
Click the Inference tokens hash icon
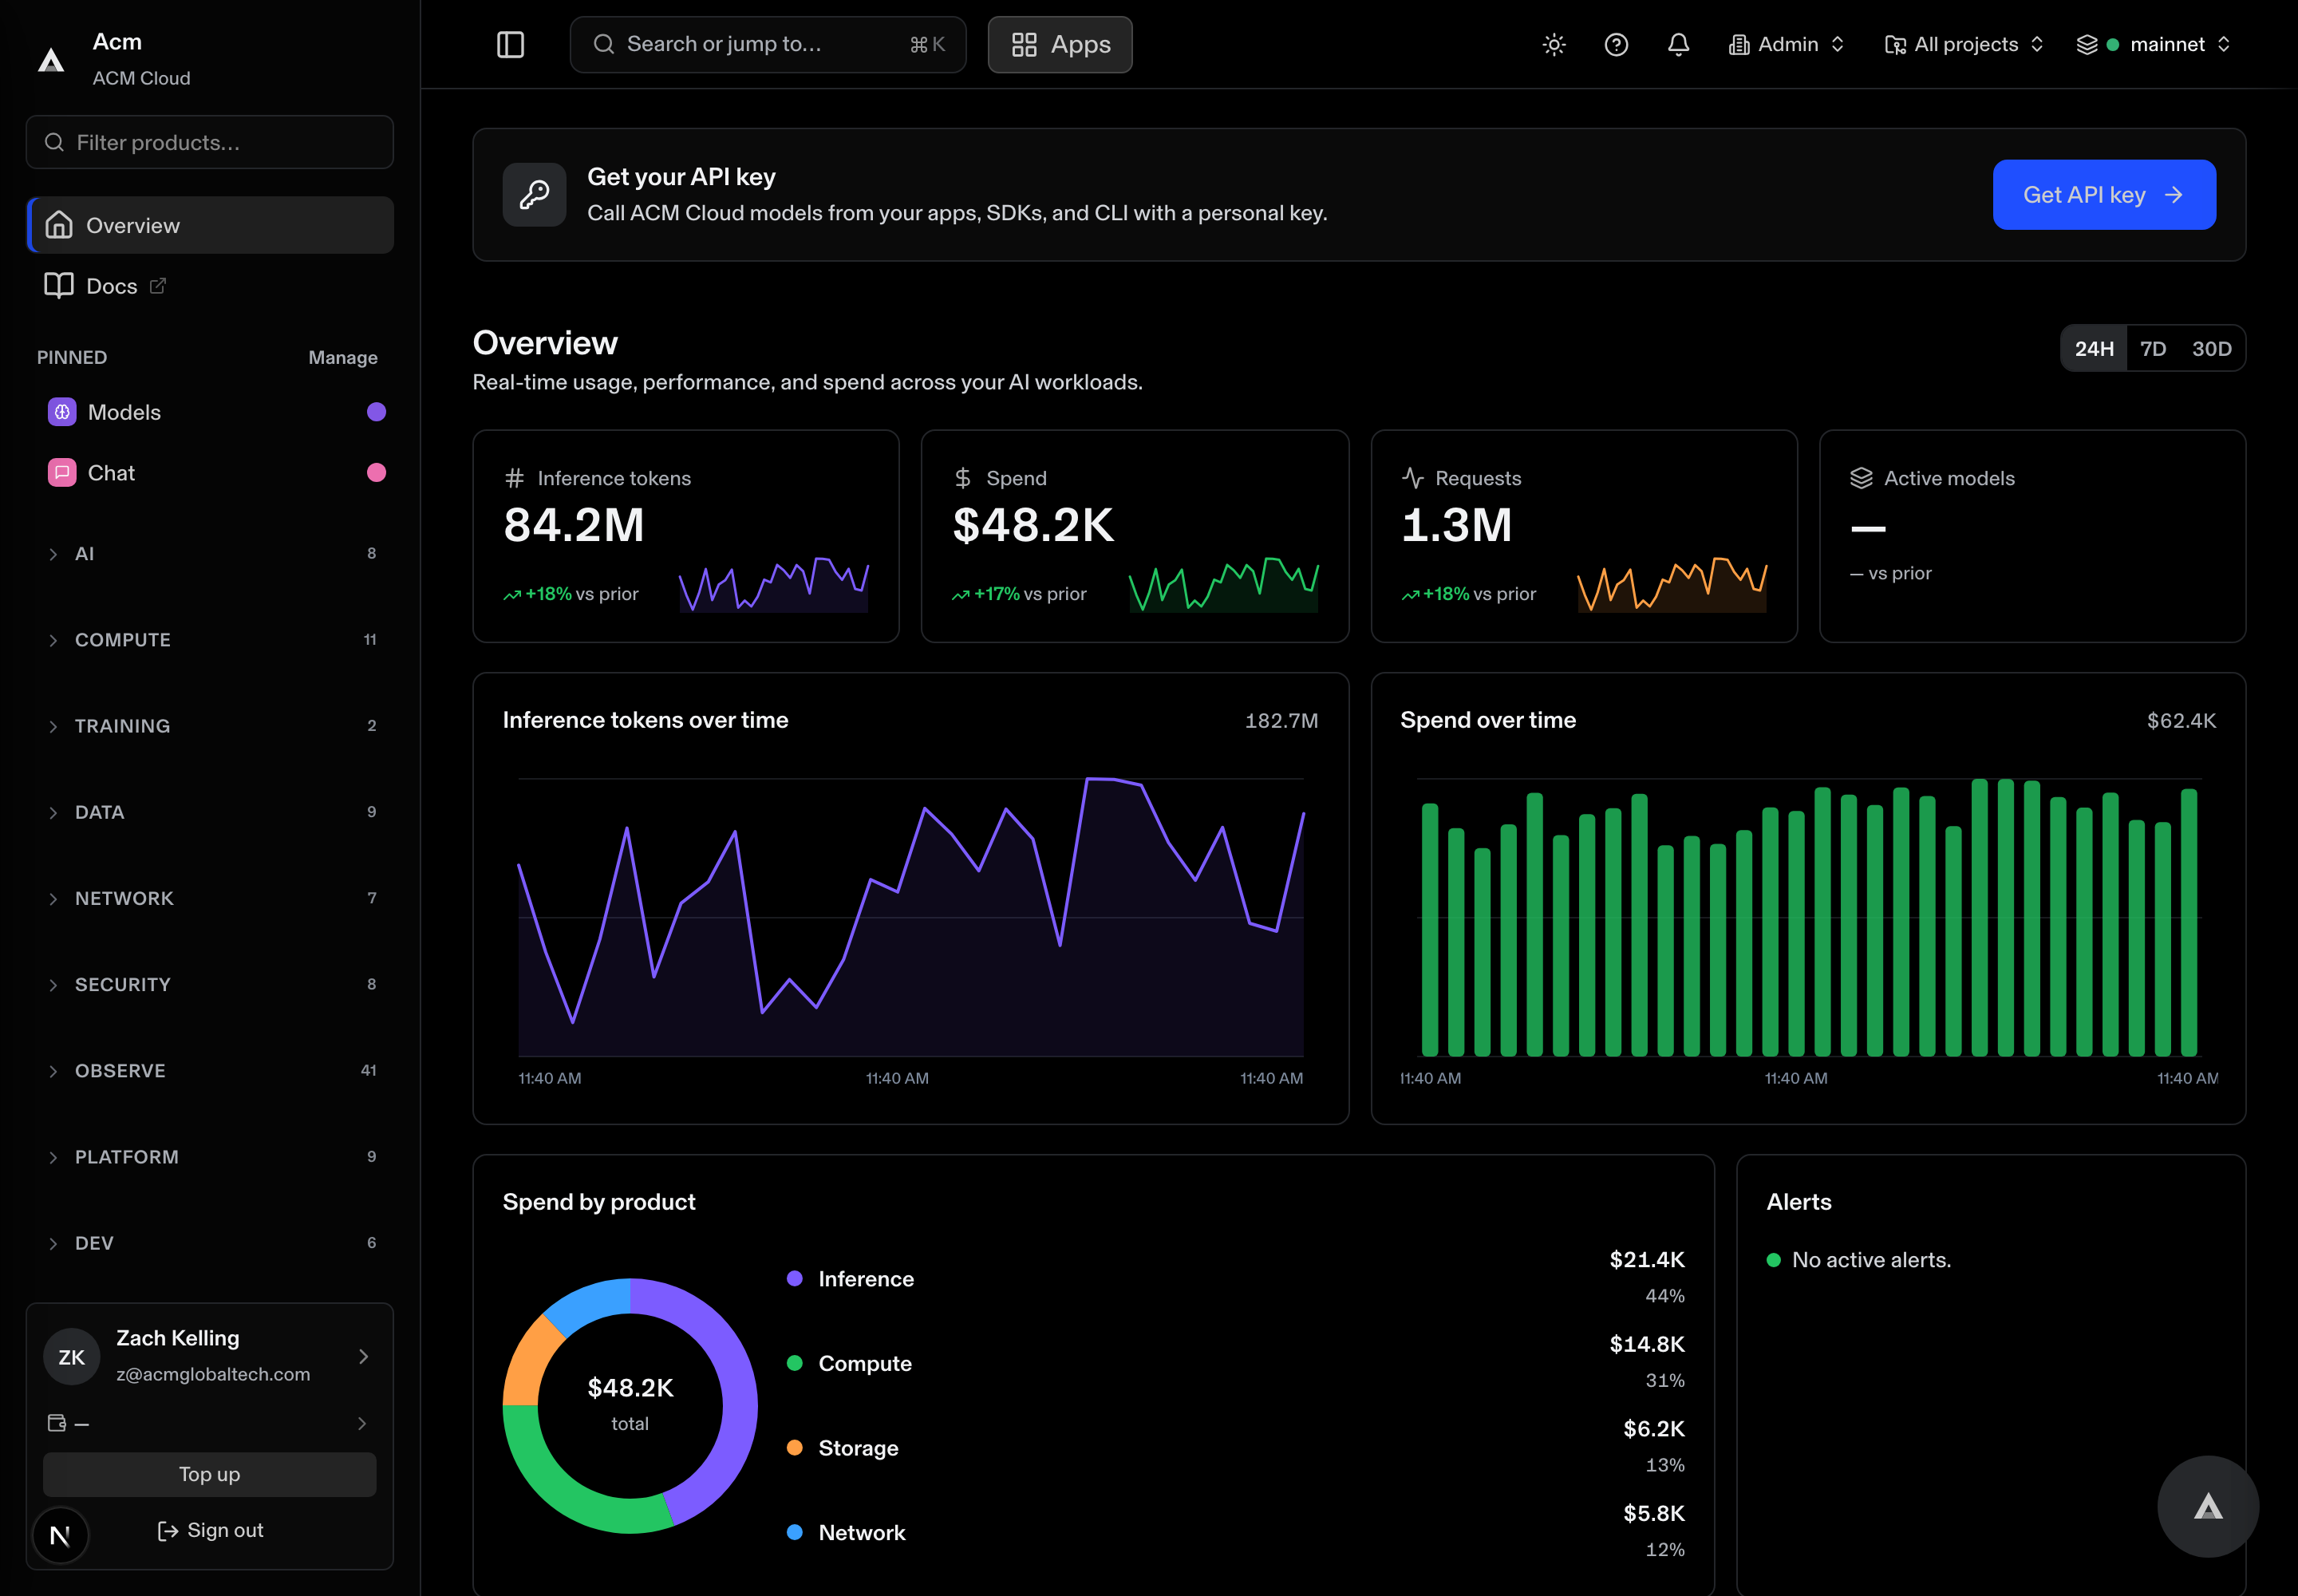click(x=514, y=478)
